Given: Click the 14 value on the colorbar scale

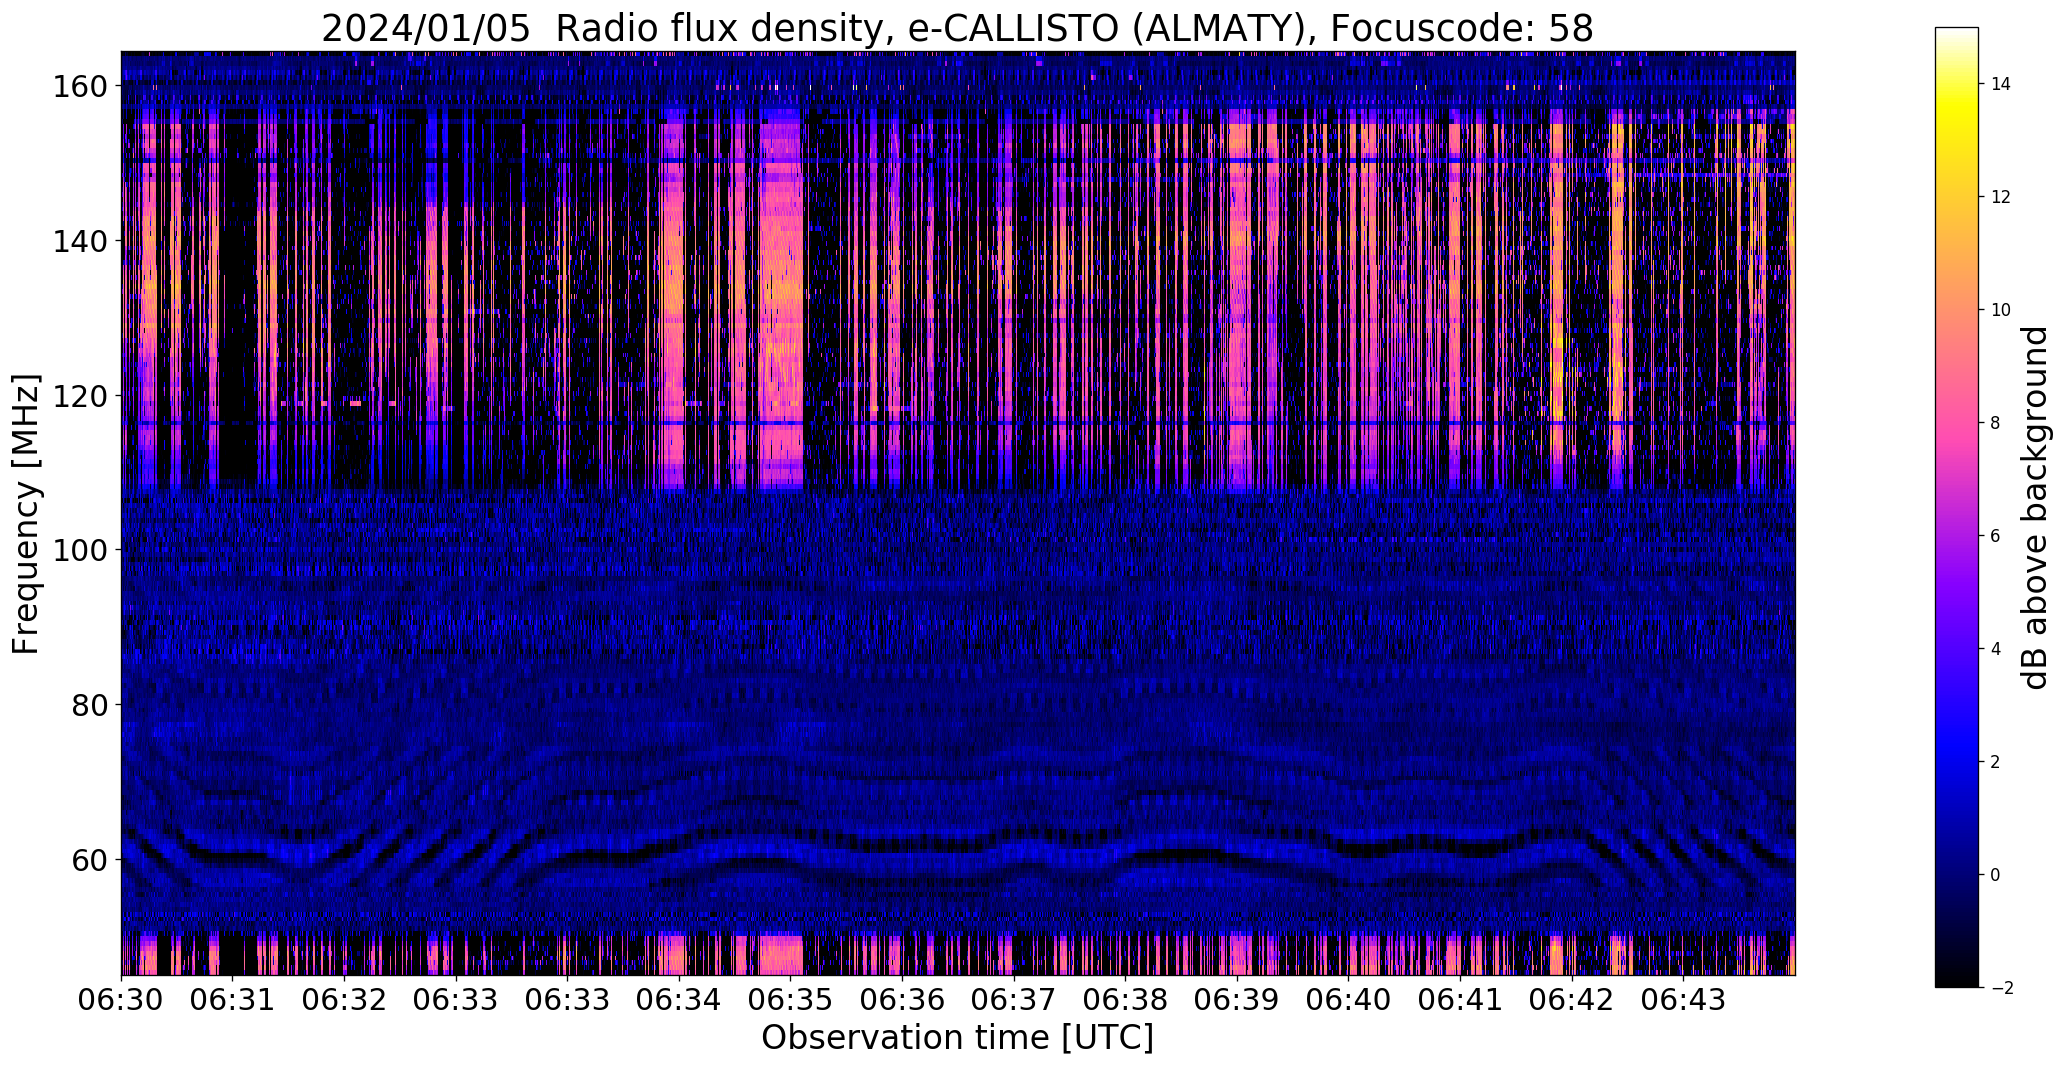Looking at the screenshot, I should (2000, 84).
